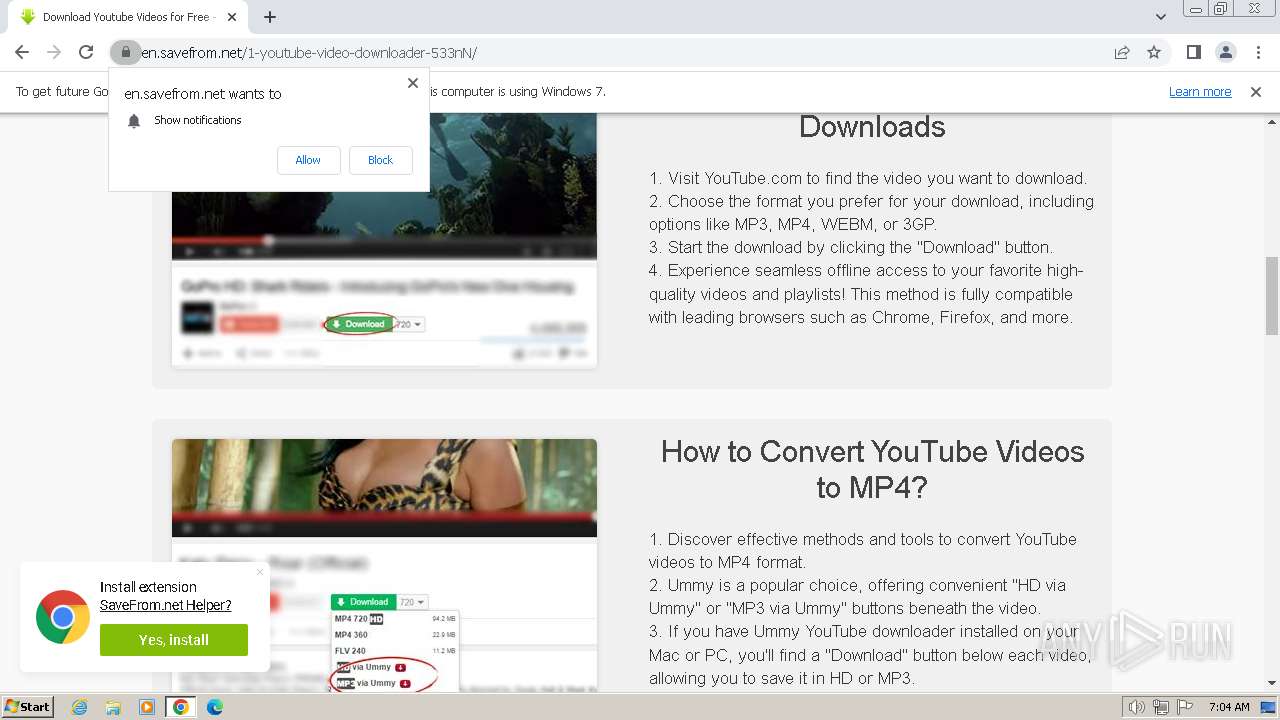This screenshot has height=720, width=1280.
Task: Click 'Discover effective methods and tools' step text
Action: click(x=863, y=551)
